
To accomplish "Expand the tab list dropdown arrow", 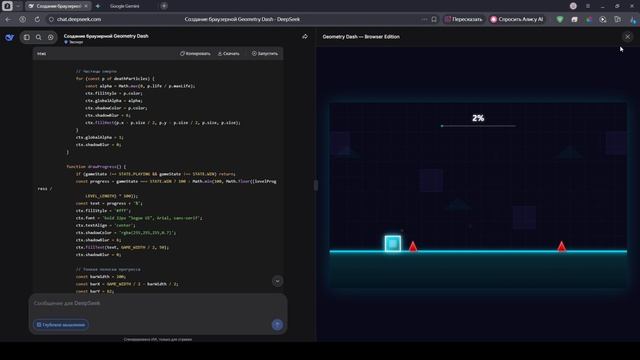I will (18, 6).
